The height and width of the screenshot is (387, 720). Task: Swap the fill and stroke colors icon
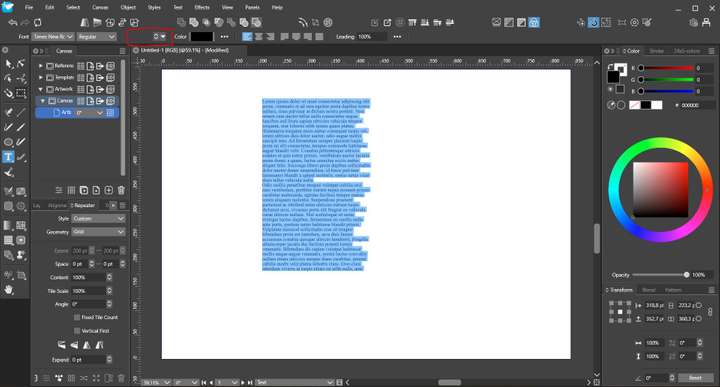pyautogui.click(x=610, y=67)
